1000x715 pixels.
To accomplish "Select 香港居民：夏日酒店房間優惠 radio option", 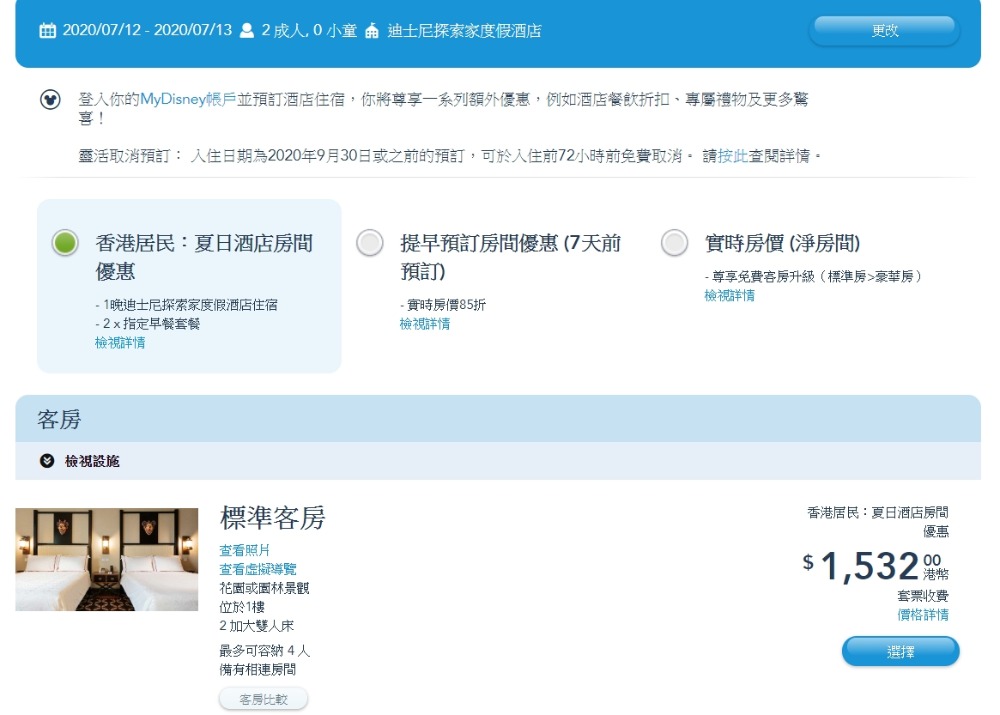I will click(65, 243).
